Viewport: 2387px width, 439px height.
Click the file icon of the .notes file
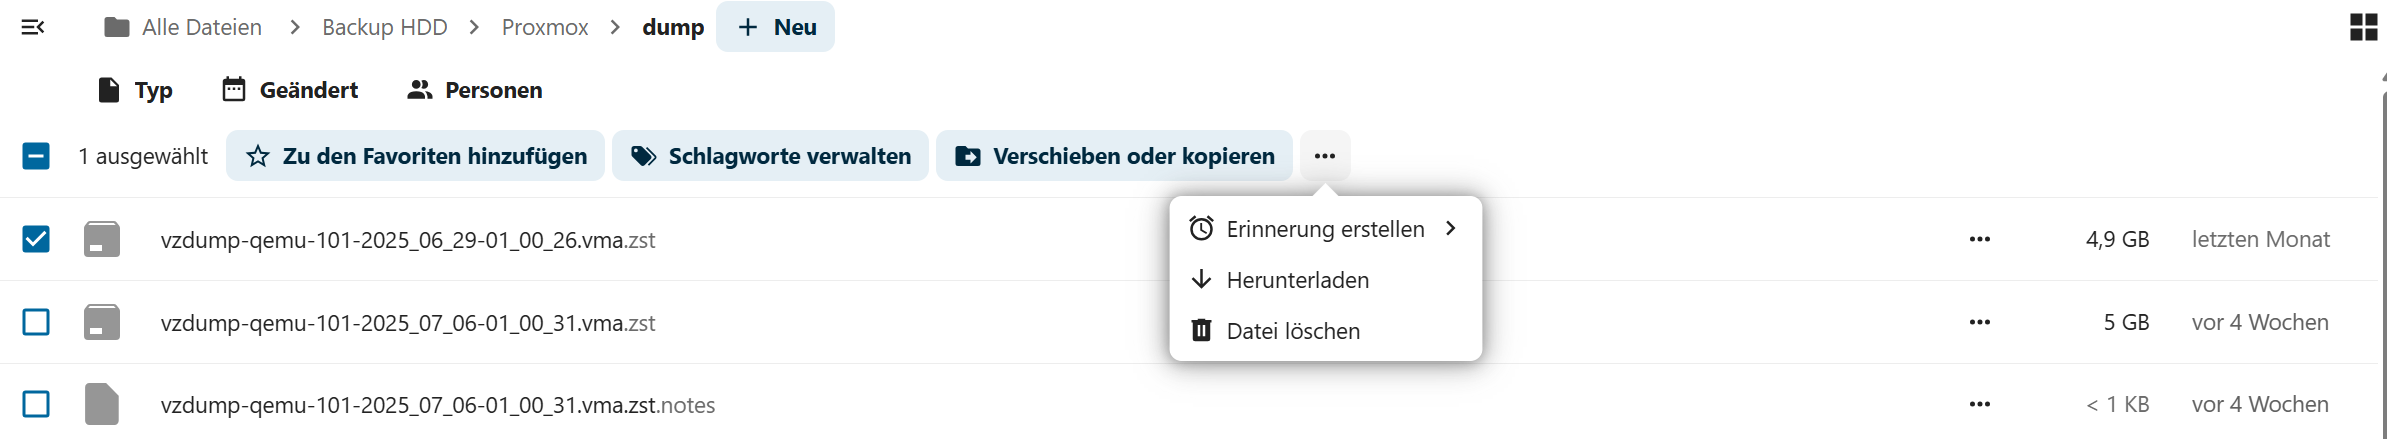click(x=102, y=405)
